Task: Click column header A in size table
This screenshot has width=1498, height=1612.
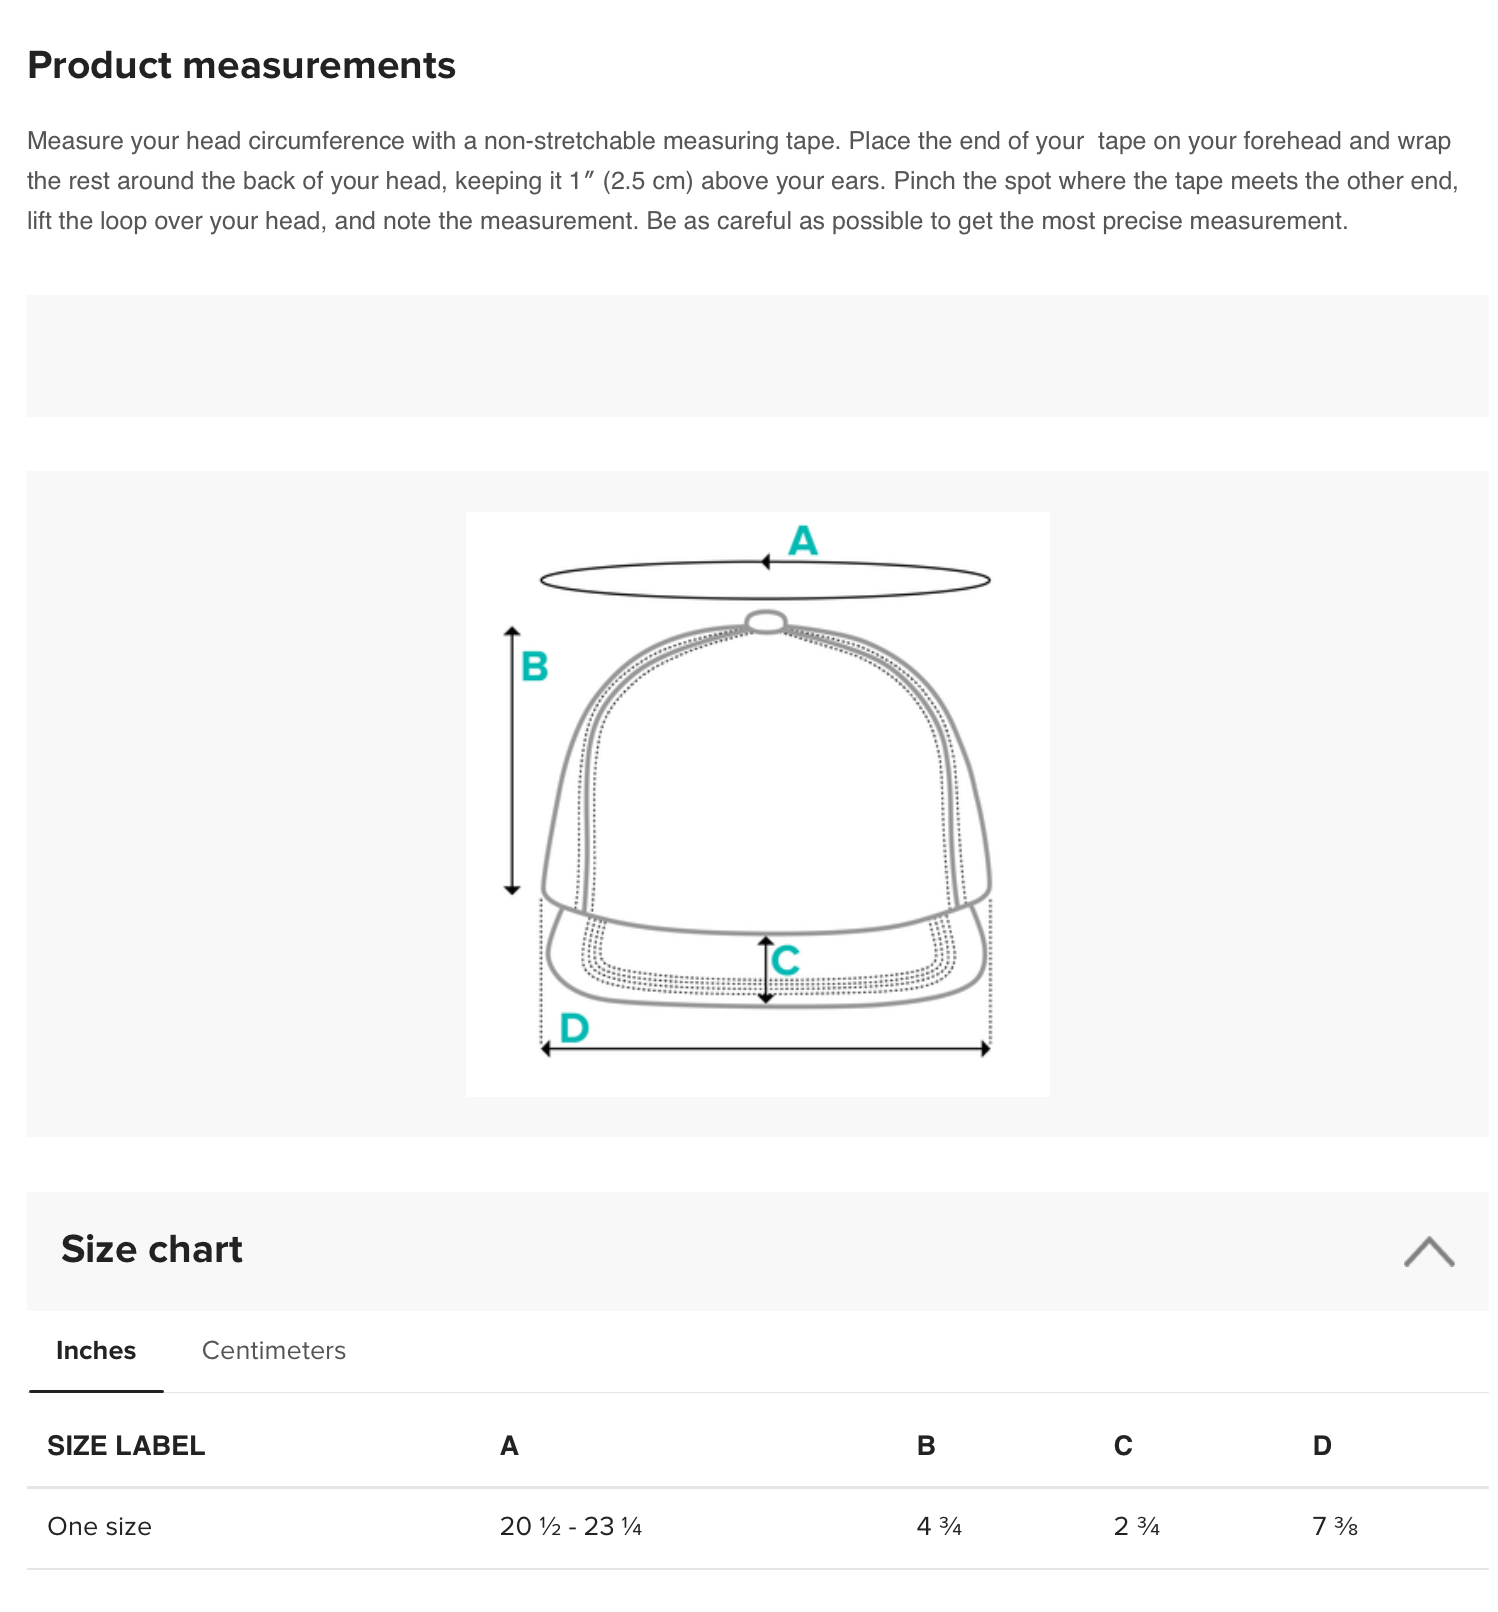Action: pyautogui.click(x=509, y=1446)
